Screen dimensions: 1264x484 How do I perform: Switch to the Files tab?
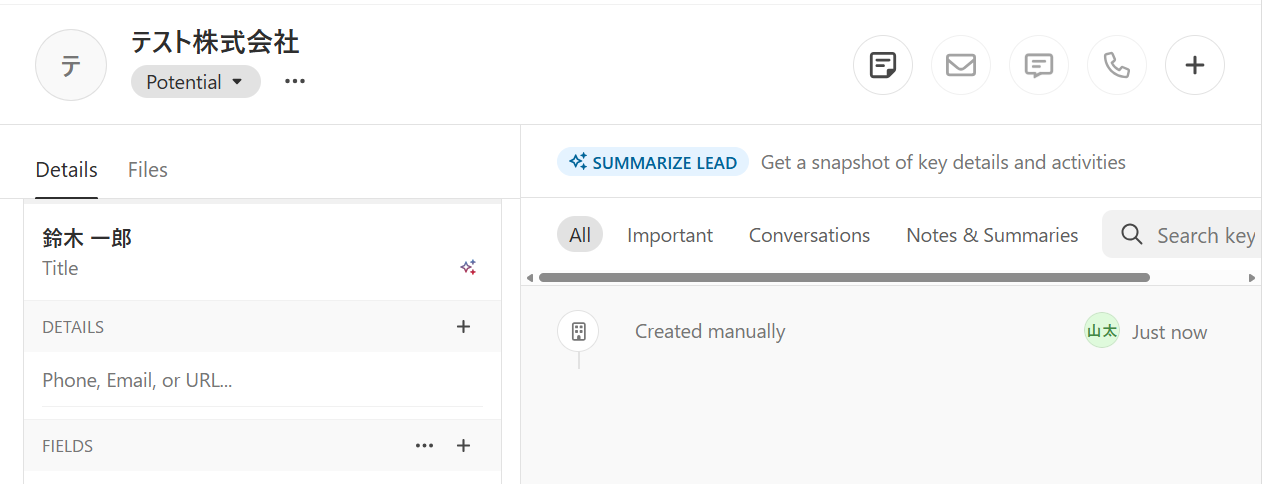pos(148,170)
